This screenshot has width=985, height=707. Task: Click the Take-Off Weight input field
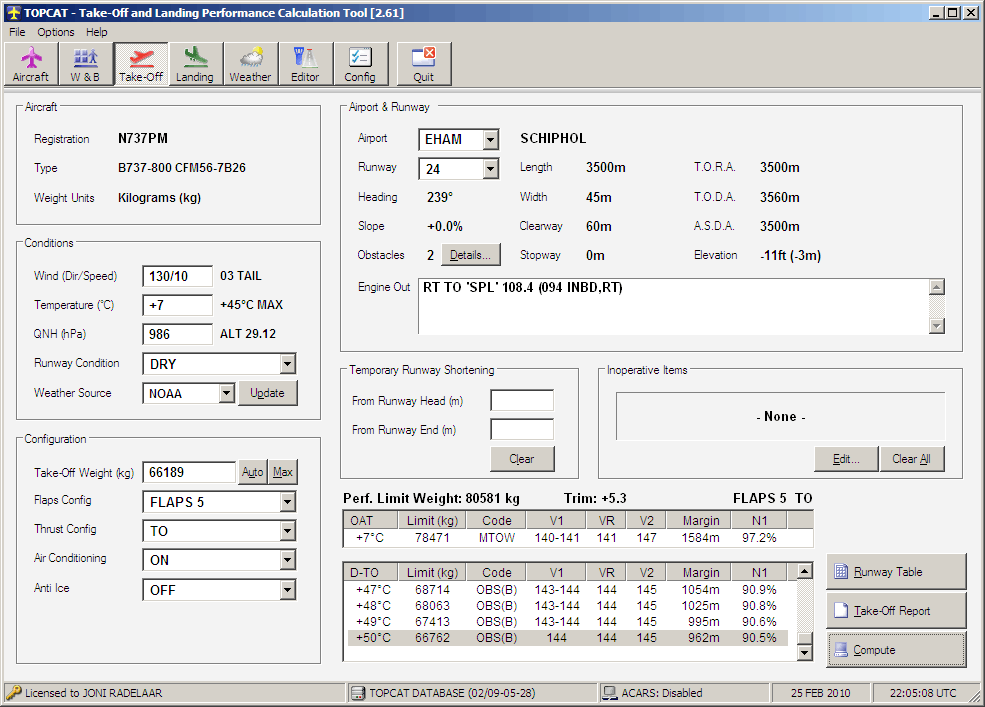(x=189, y=472)
